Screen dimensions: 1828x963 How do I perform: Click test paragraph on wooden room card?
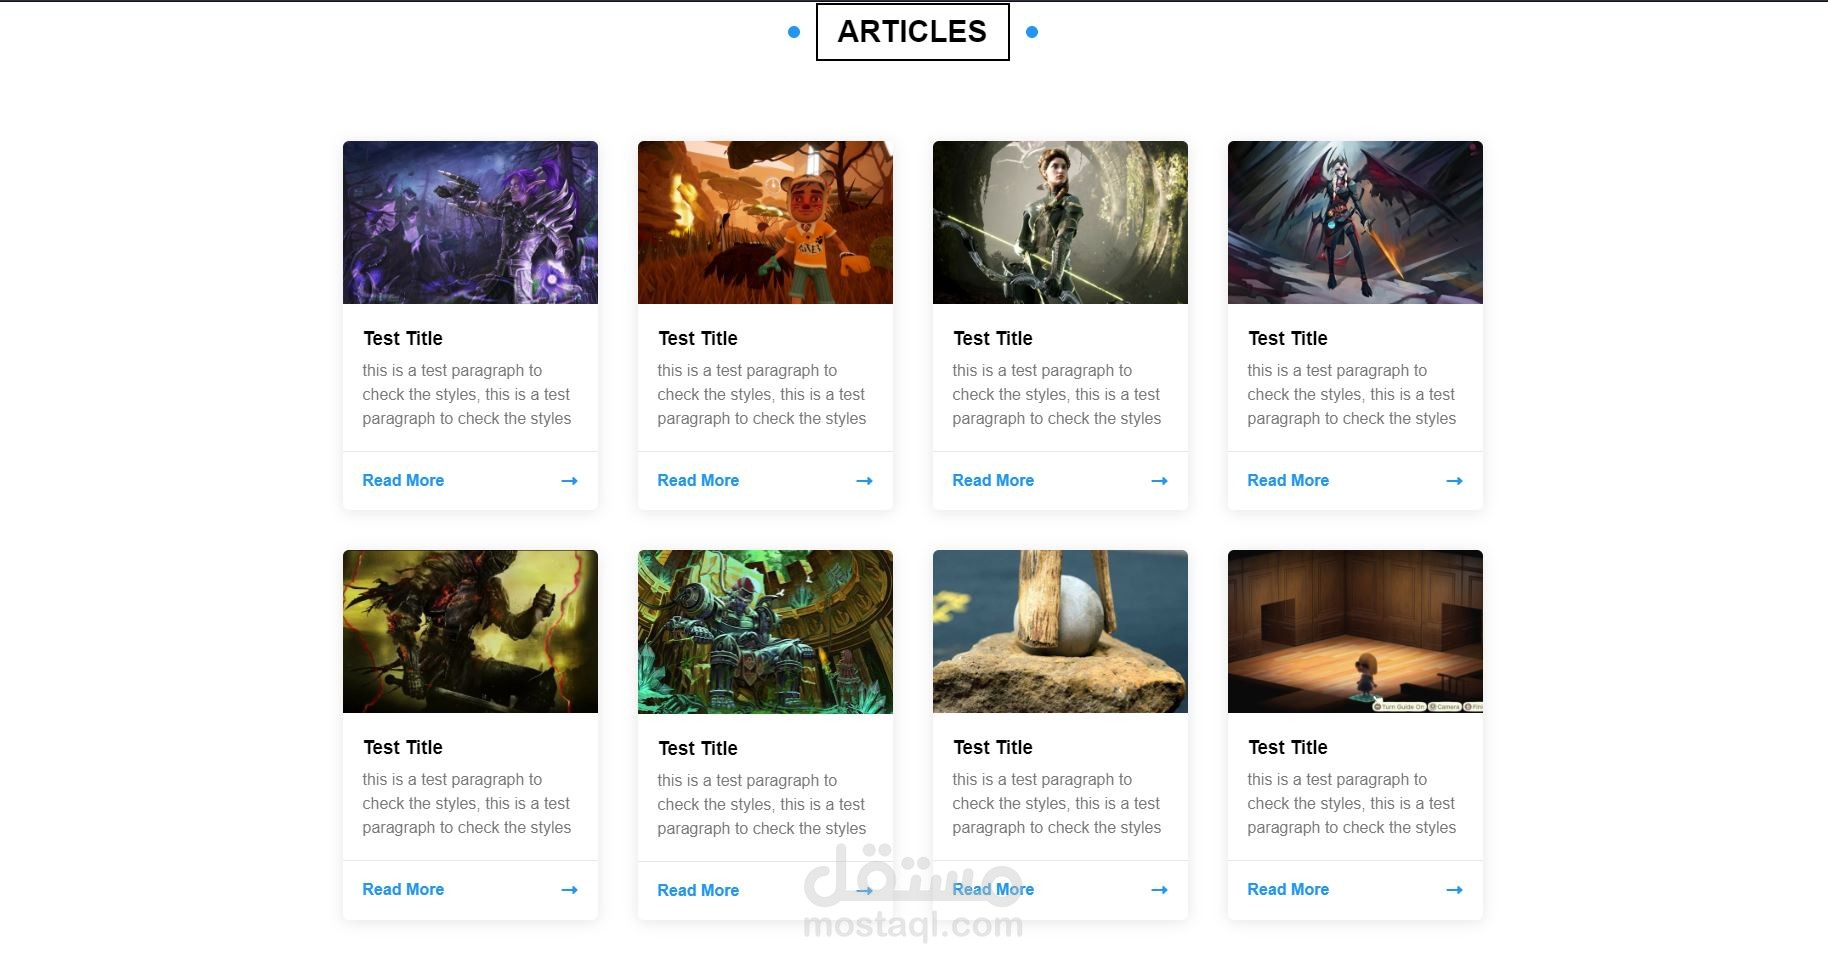click(1352, 803)
